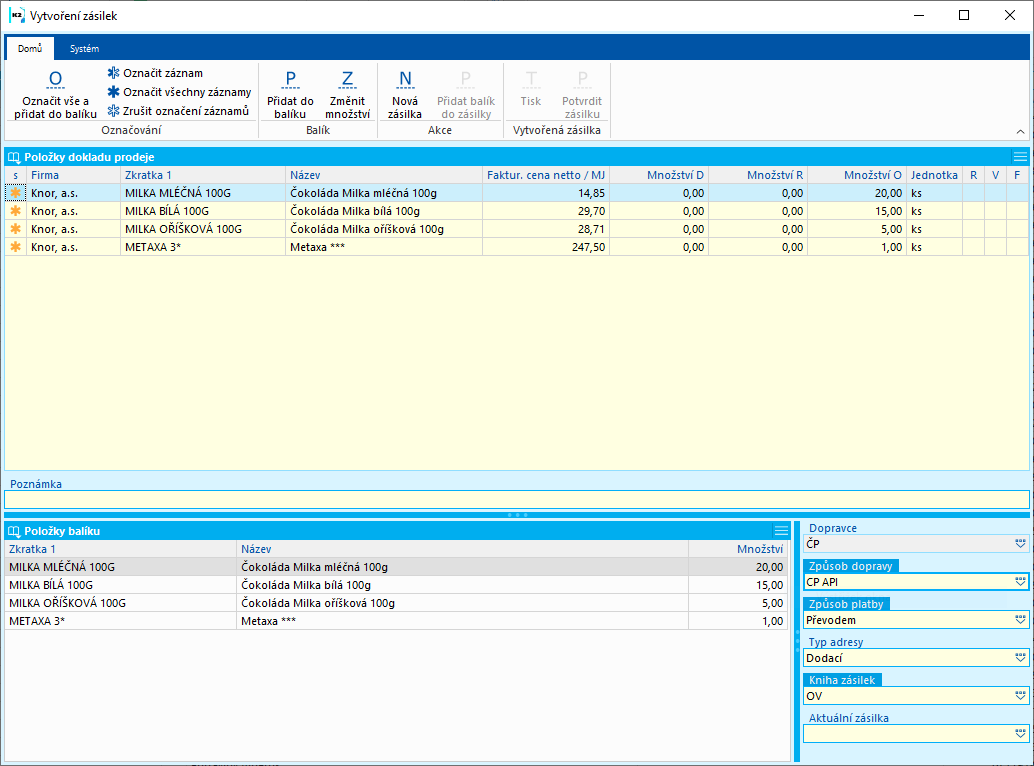Click the 'Faktur. cena netto / MJ' column header
Viewport: 1034px width, 766px height.
(545, 175)
